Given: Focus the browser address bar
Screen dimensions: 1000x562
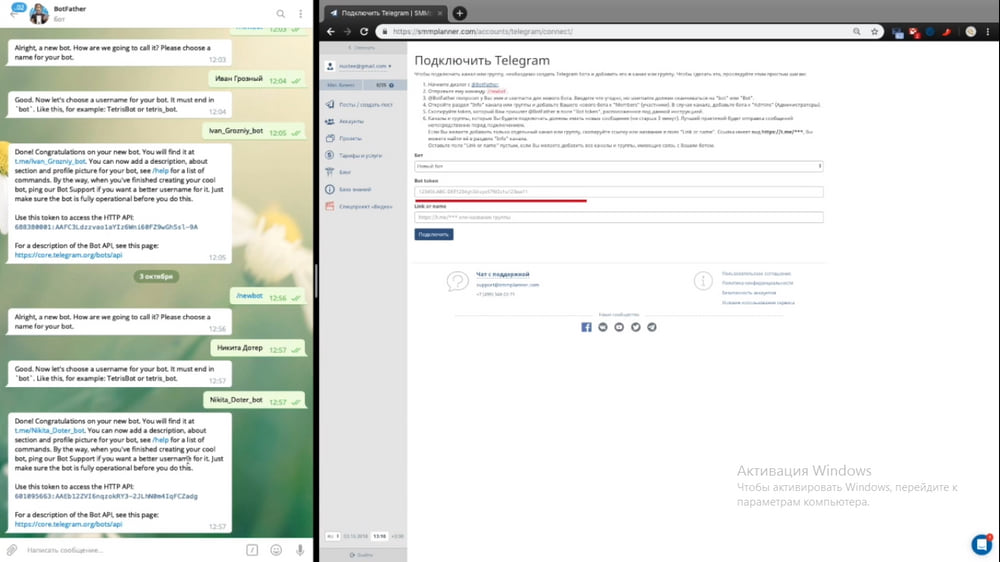Looking at the screenshot, I should coord(612,31).
